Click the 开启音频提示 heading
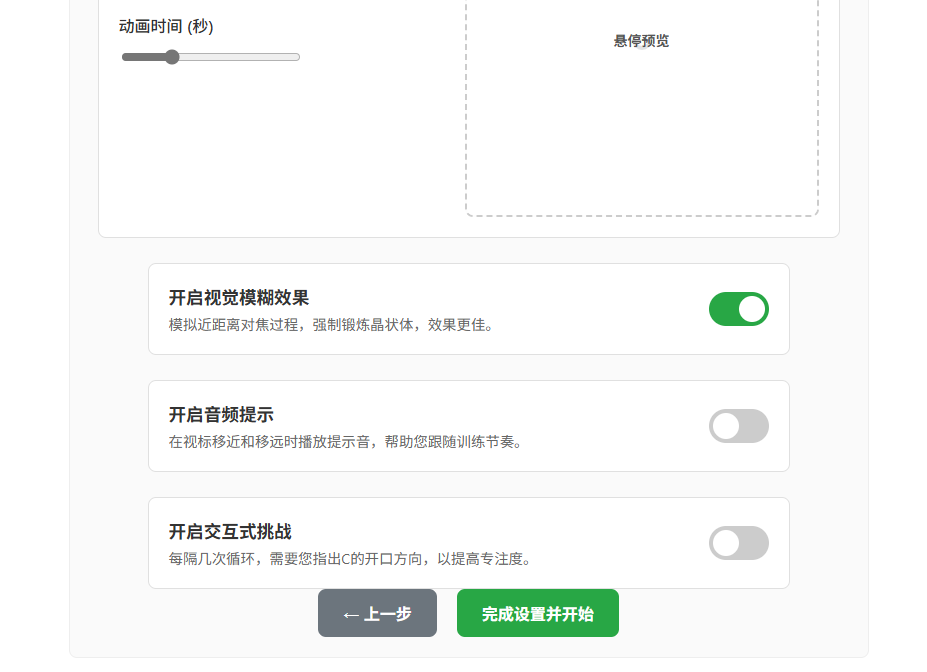Screen dimensions: 927x672 [x=221, y=414]
